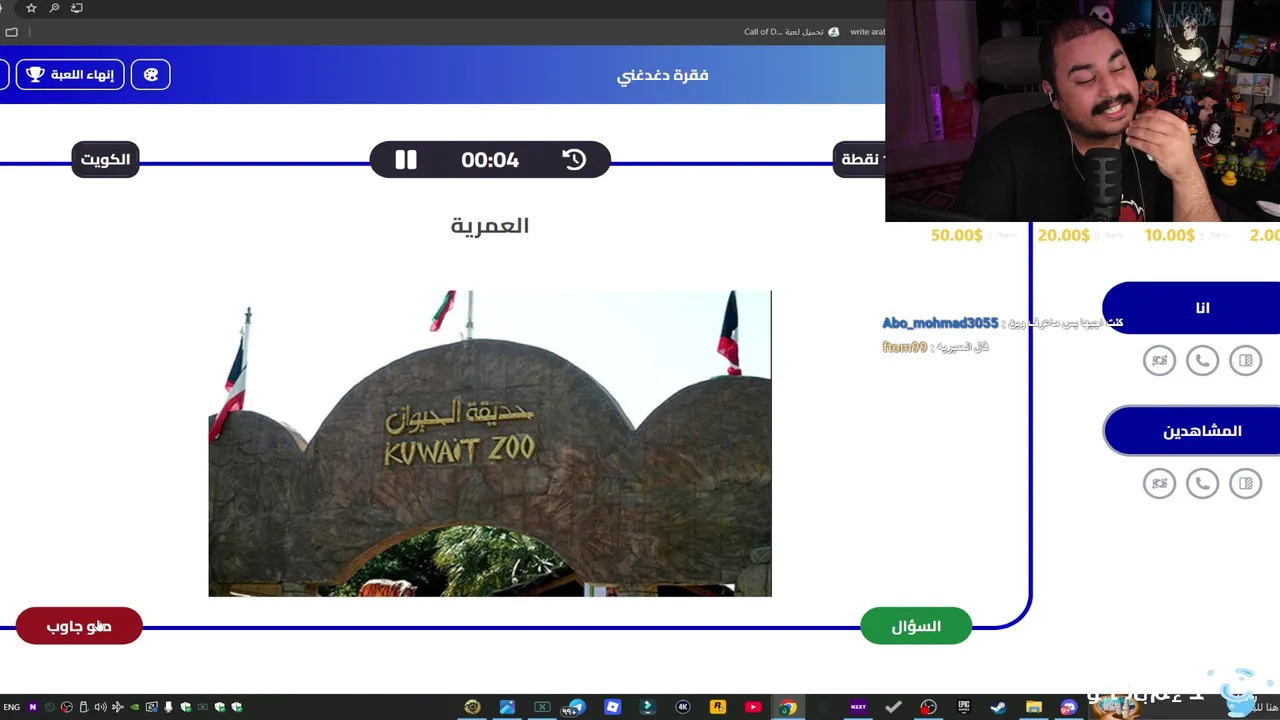This screenshot has width=1280, height=720.
Task: Use the left lifeline icon for المشاهدين team
Action: pyautogui.click(x=1159, y=483)
